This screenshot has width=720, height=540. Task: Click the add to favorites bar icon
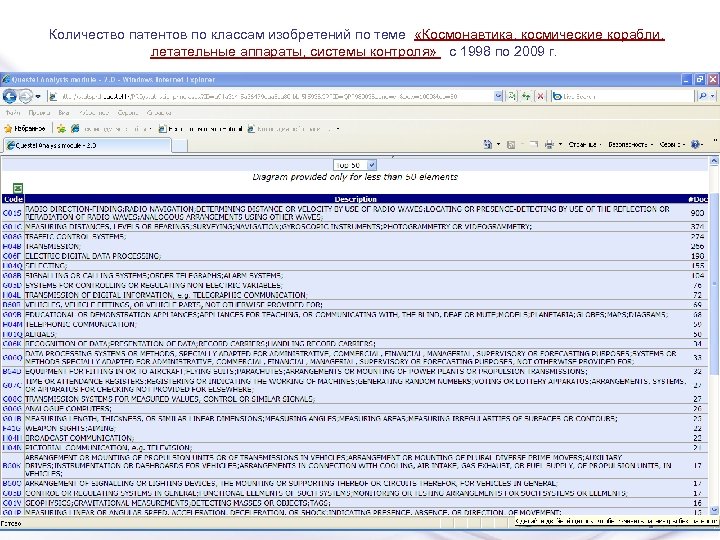61,129
